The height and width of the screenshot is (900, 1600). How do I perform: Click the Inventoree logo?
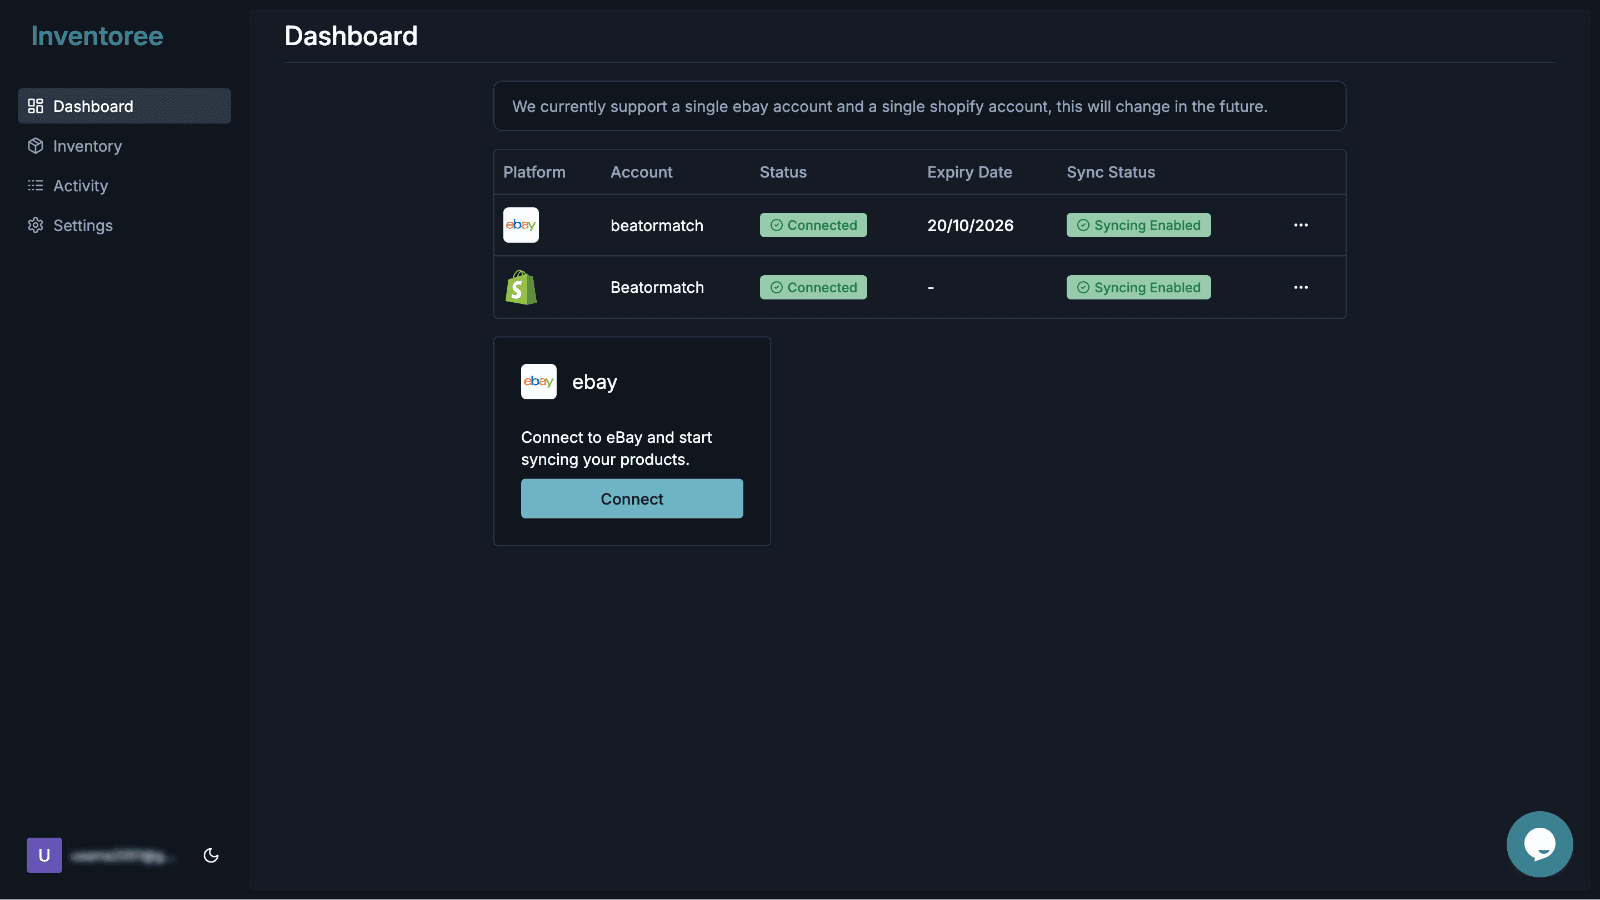point(97,36)
